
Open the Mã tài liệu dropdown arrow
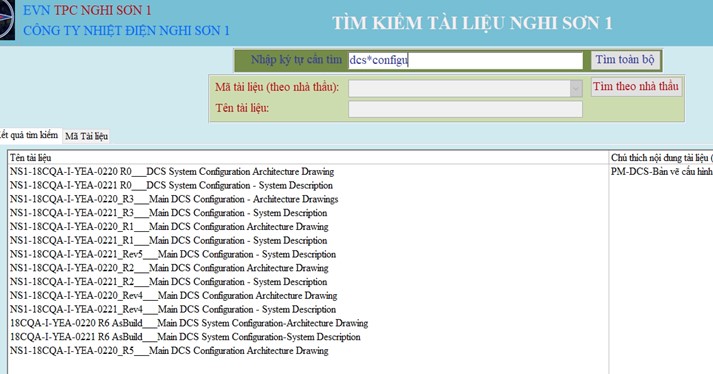click(576, 88)
